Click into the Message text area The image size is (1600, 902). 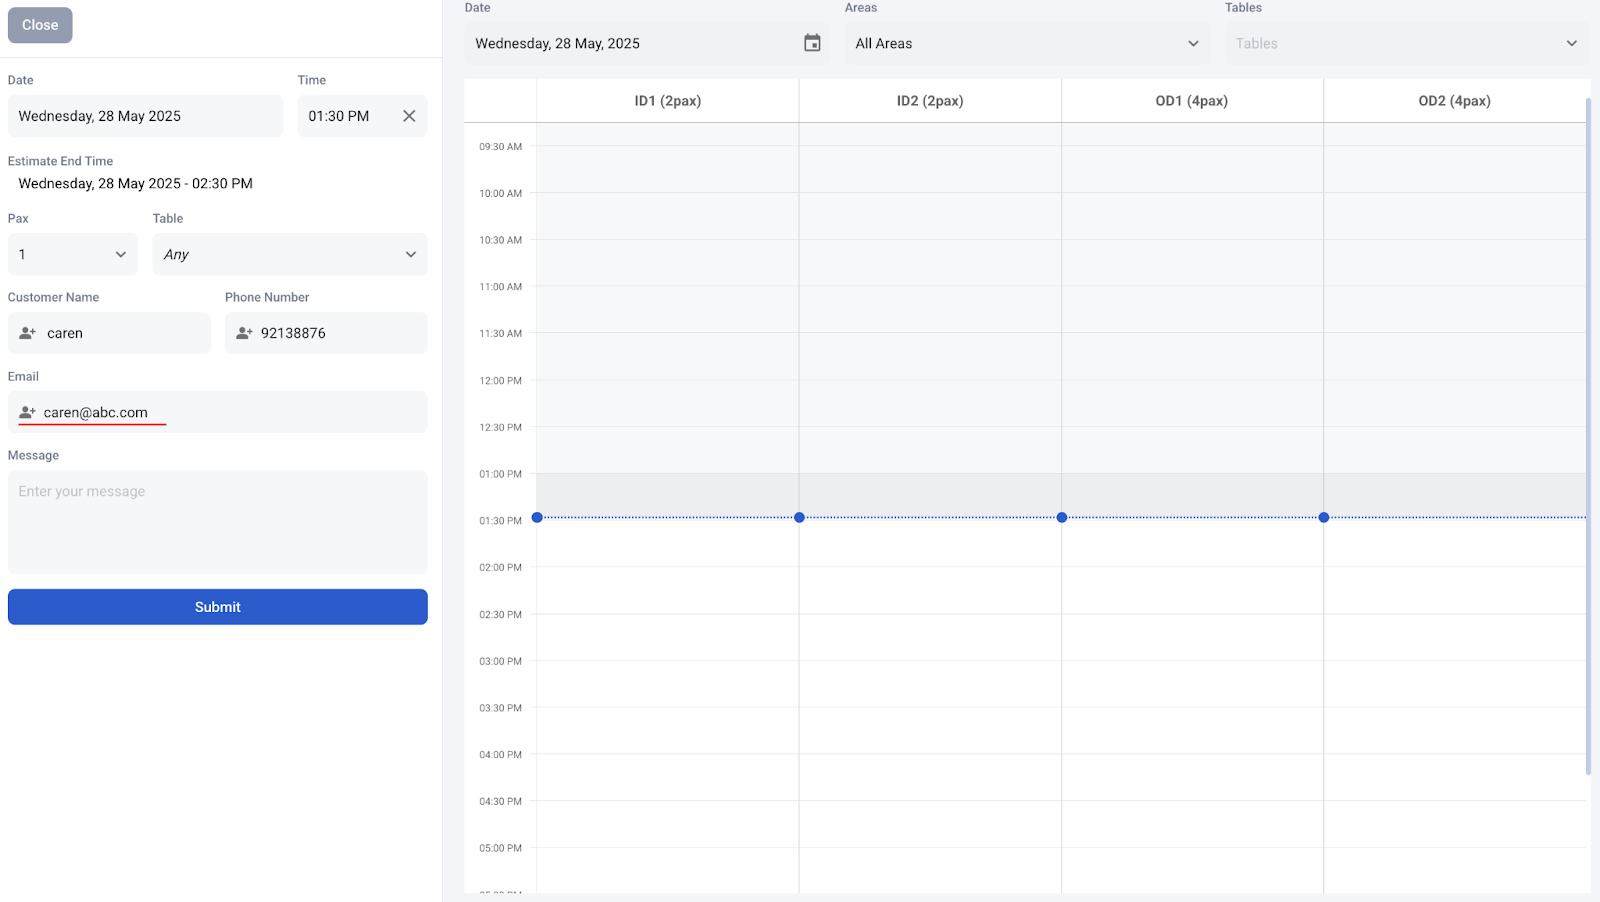coord(218,522)
